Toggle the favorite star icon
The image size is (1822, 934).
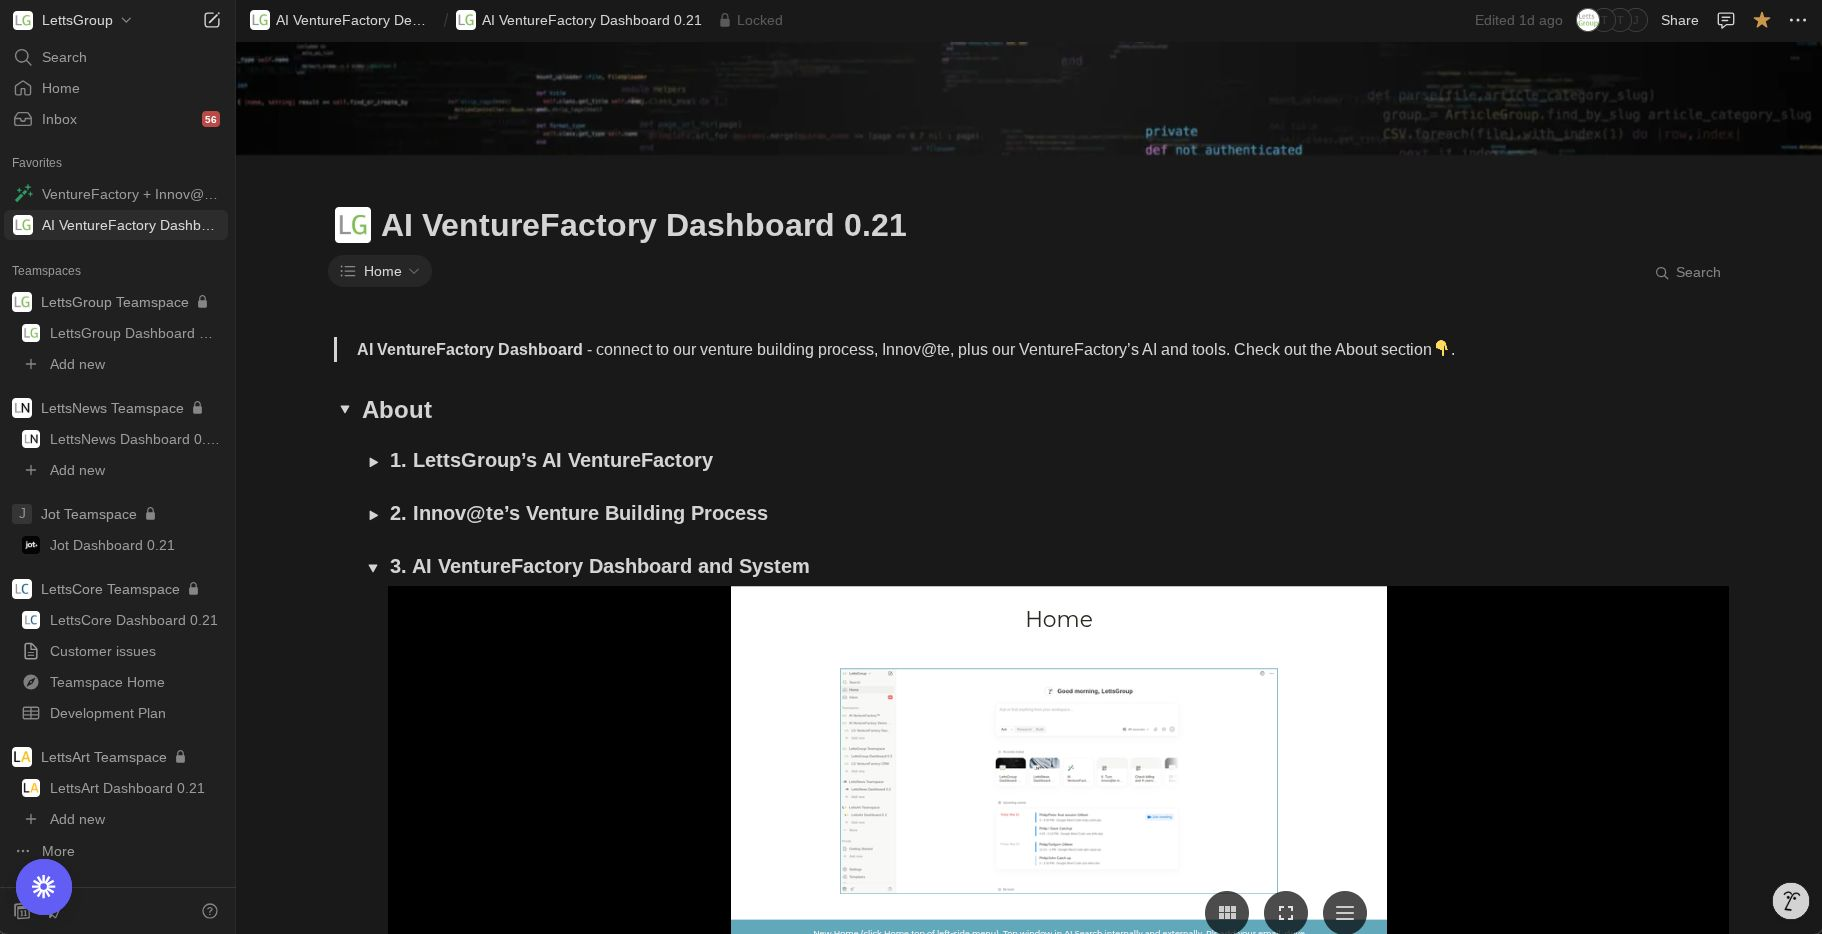pyautogui.click(x=1762, y=20)
